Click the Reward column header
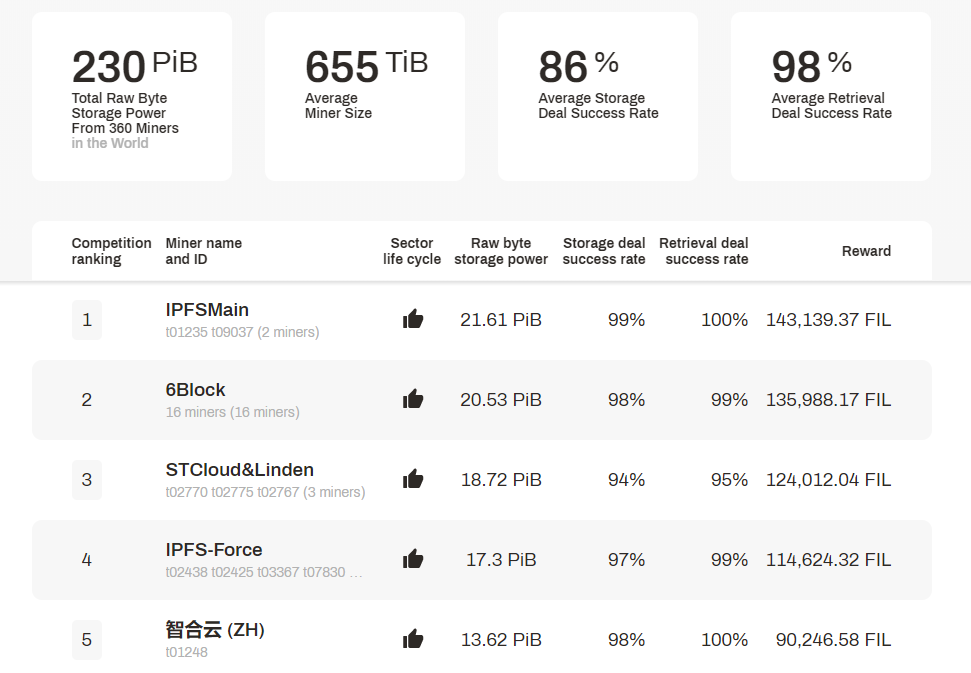This screenshot has height=673, width=971. point(866,251)
